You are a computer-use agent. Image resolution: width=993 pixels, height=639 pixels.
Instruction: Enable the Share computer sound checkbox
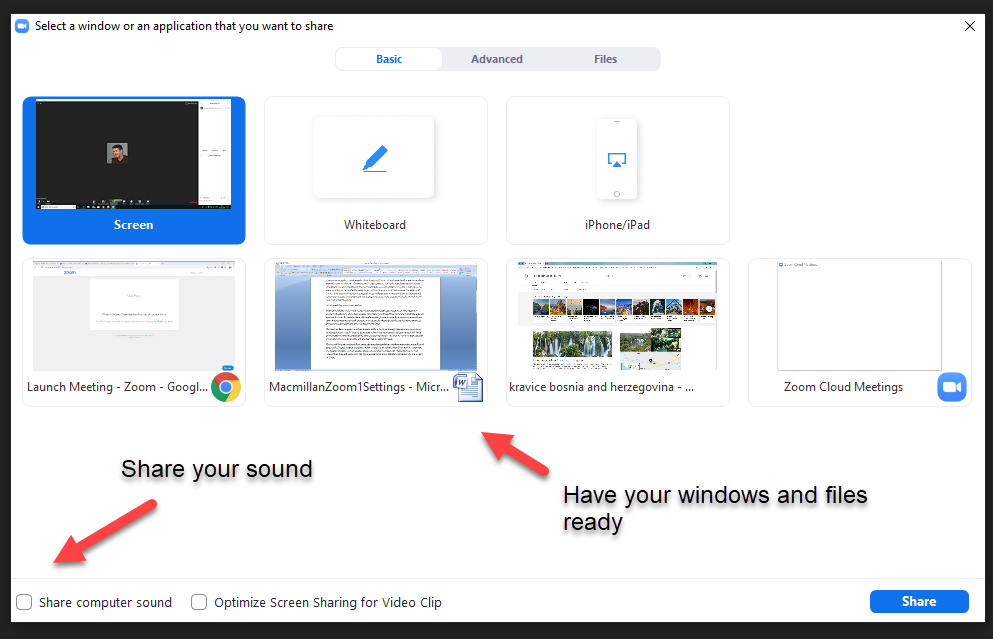coord(24,602)
